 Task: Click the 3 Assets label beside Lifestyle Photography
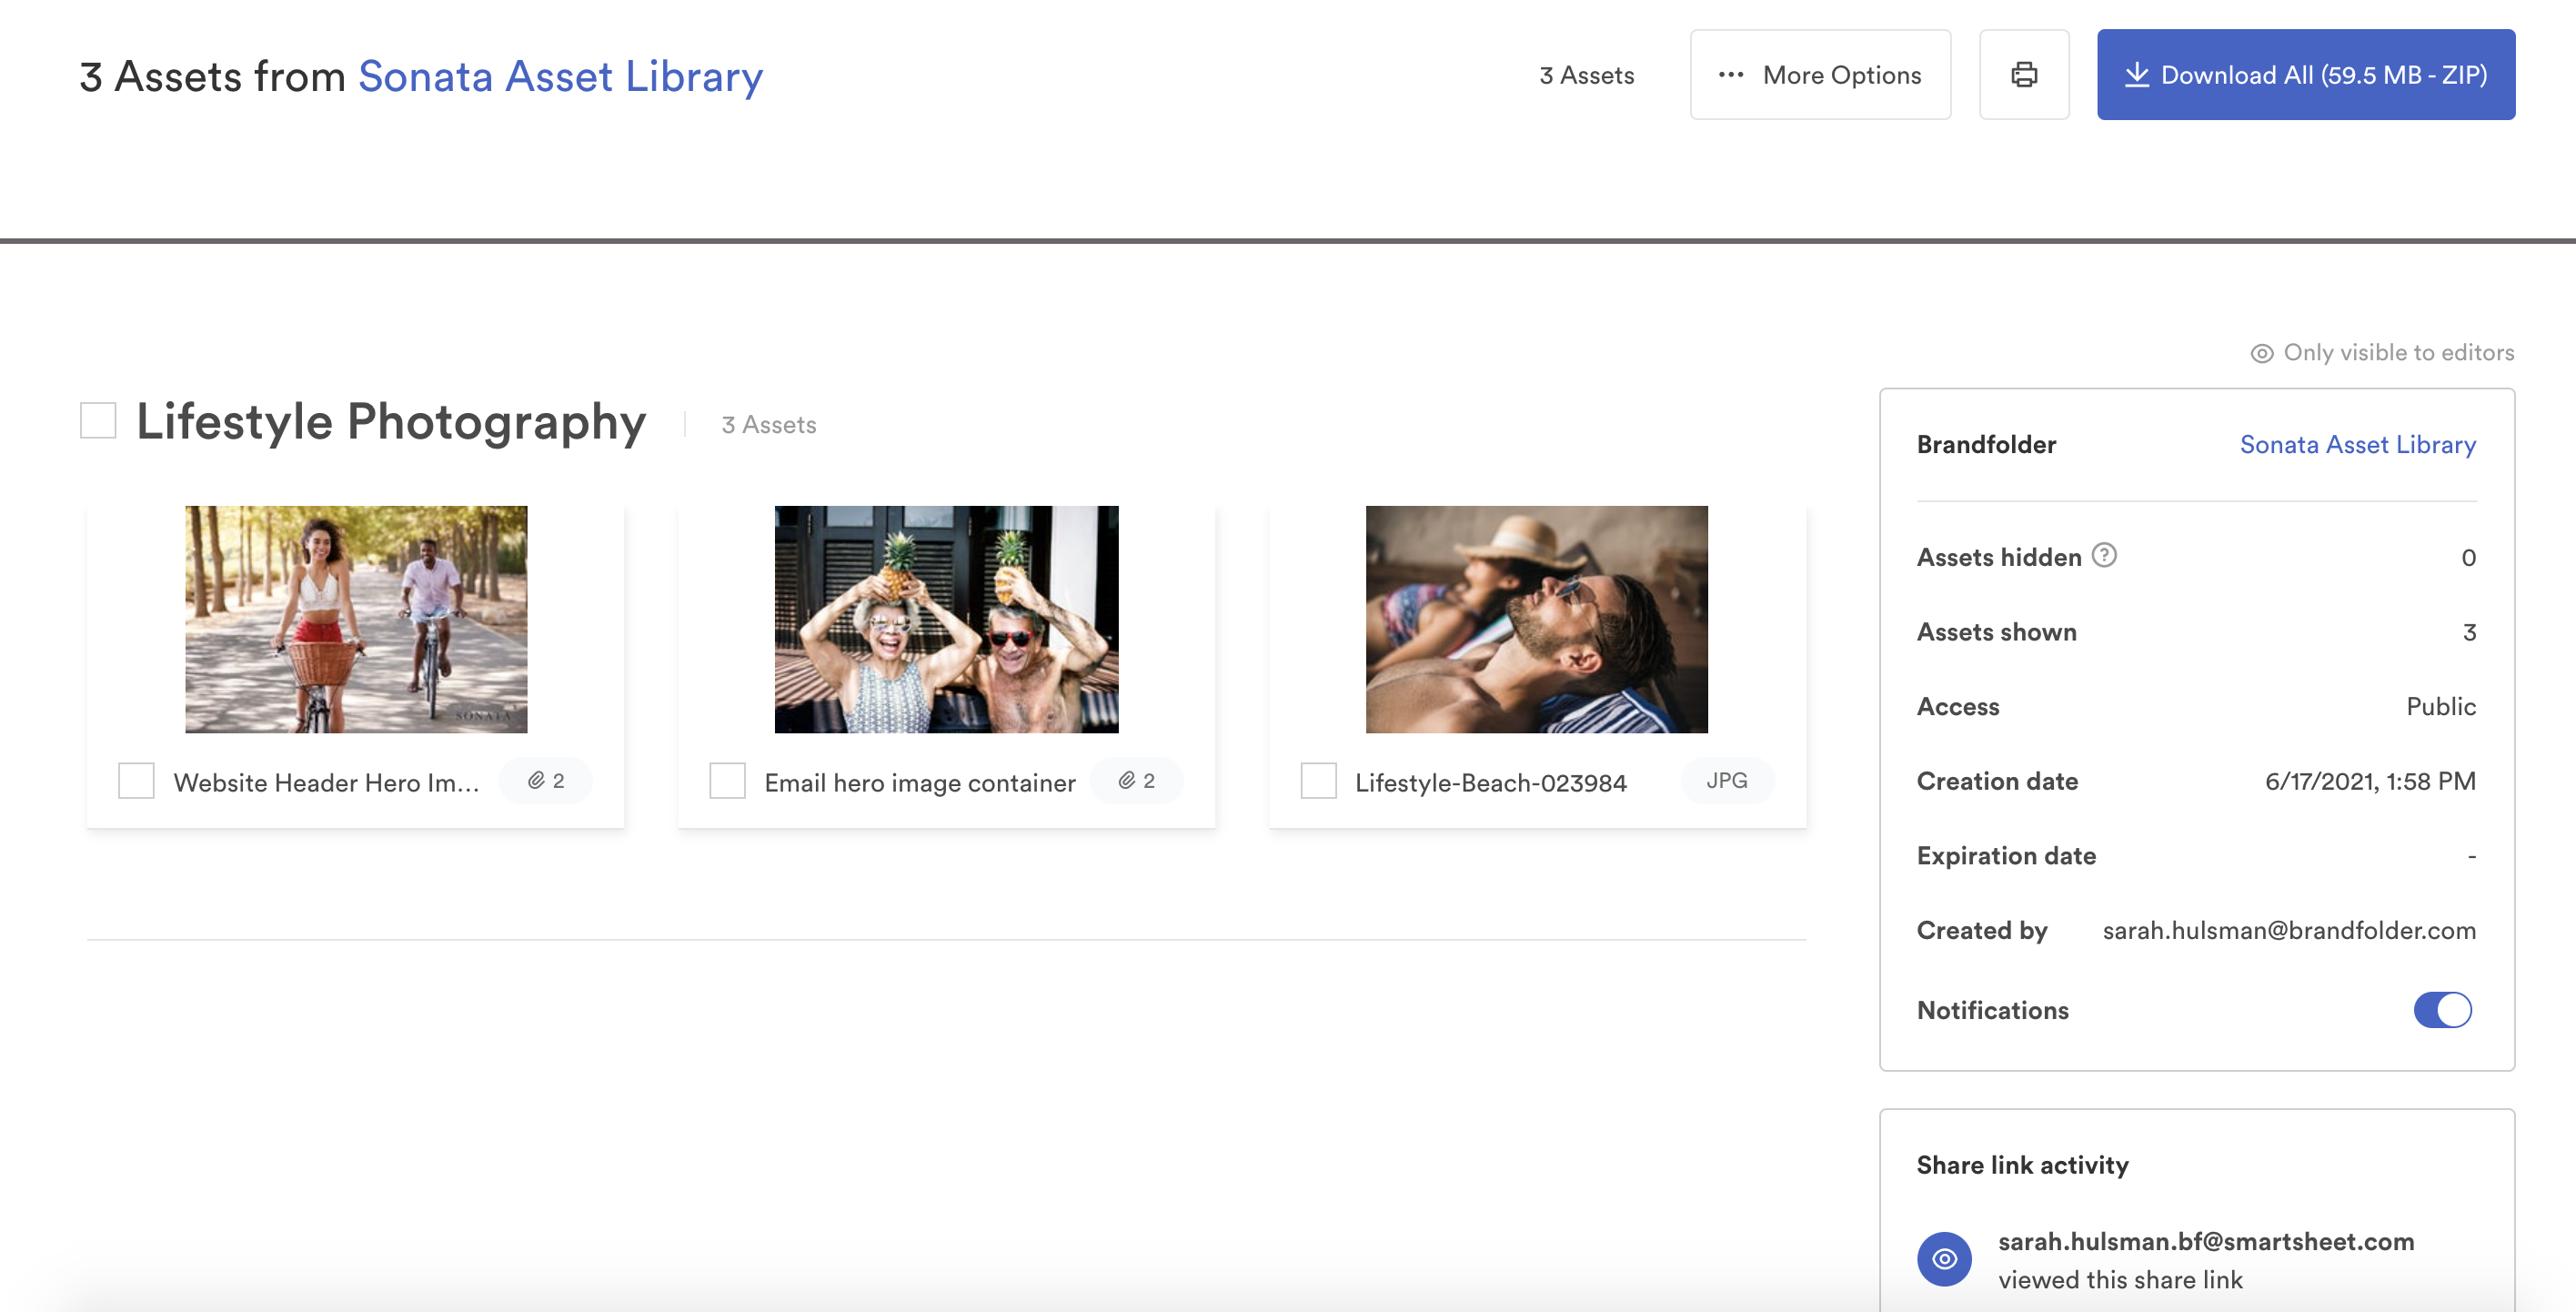[769, 425]
